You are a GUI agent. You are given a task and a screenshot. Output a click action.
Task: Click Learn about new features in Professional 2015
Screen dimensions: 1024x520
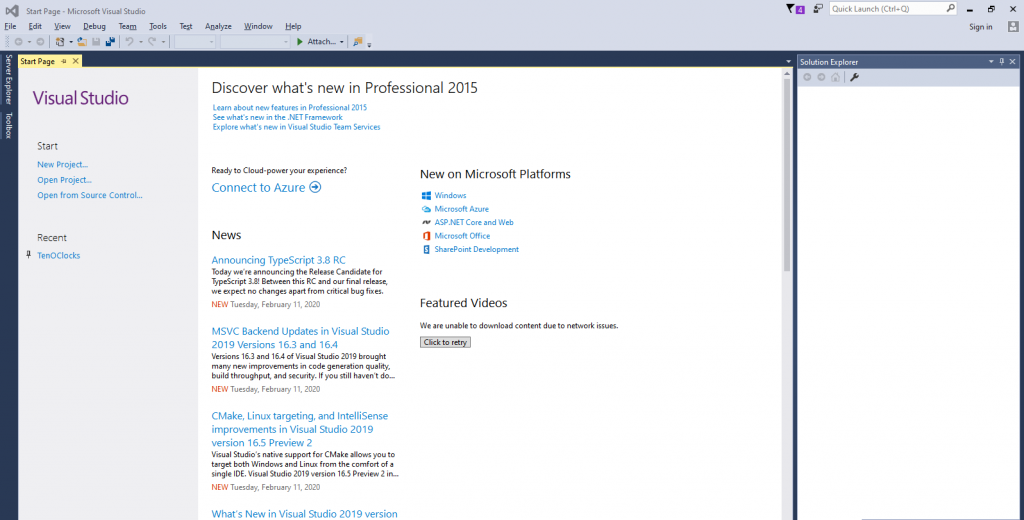click(x=289, y=107)
